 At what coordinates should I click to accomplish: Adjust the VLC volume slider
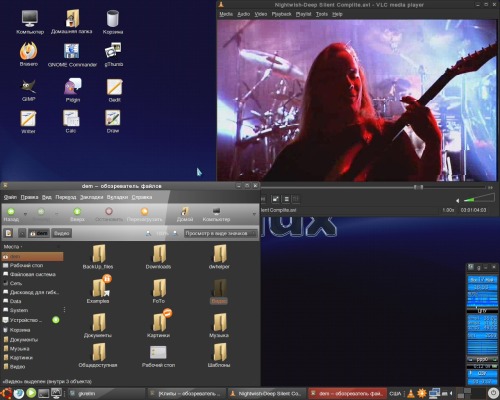click(x=479, y=199)
